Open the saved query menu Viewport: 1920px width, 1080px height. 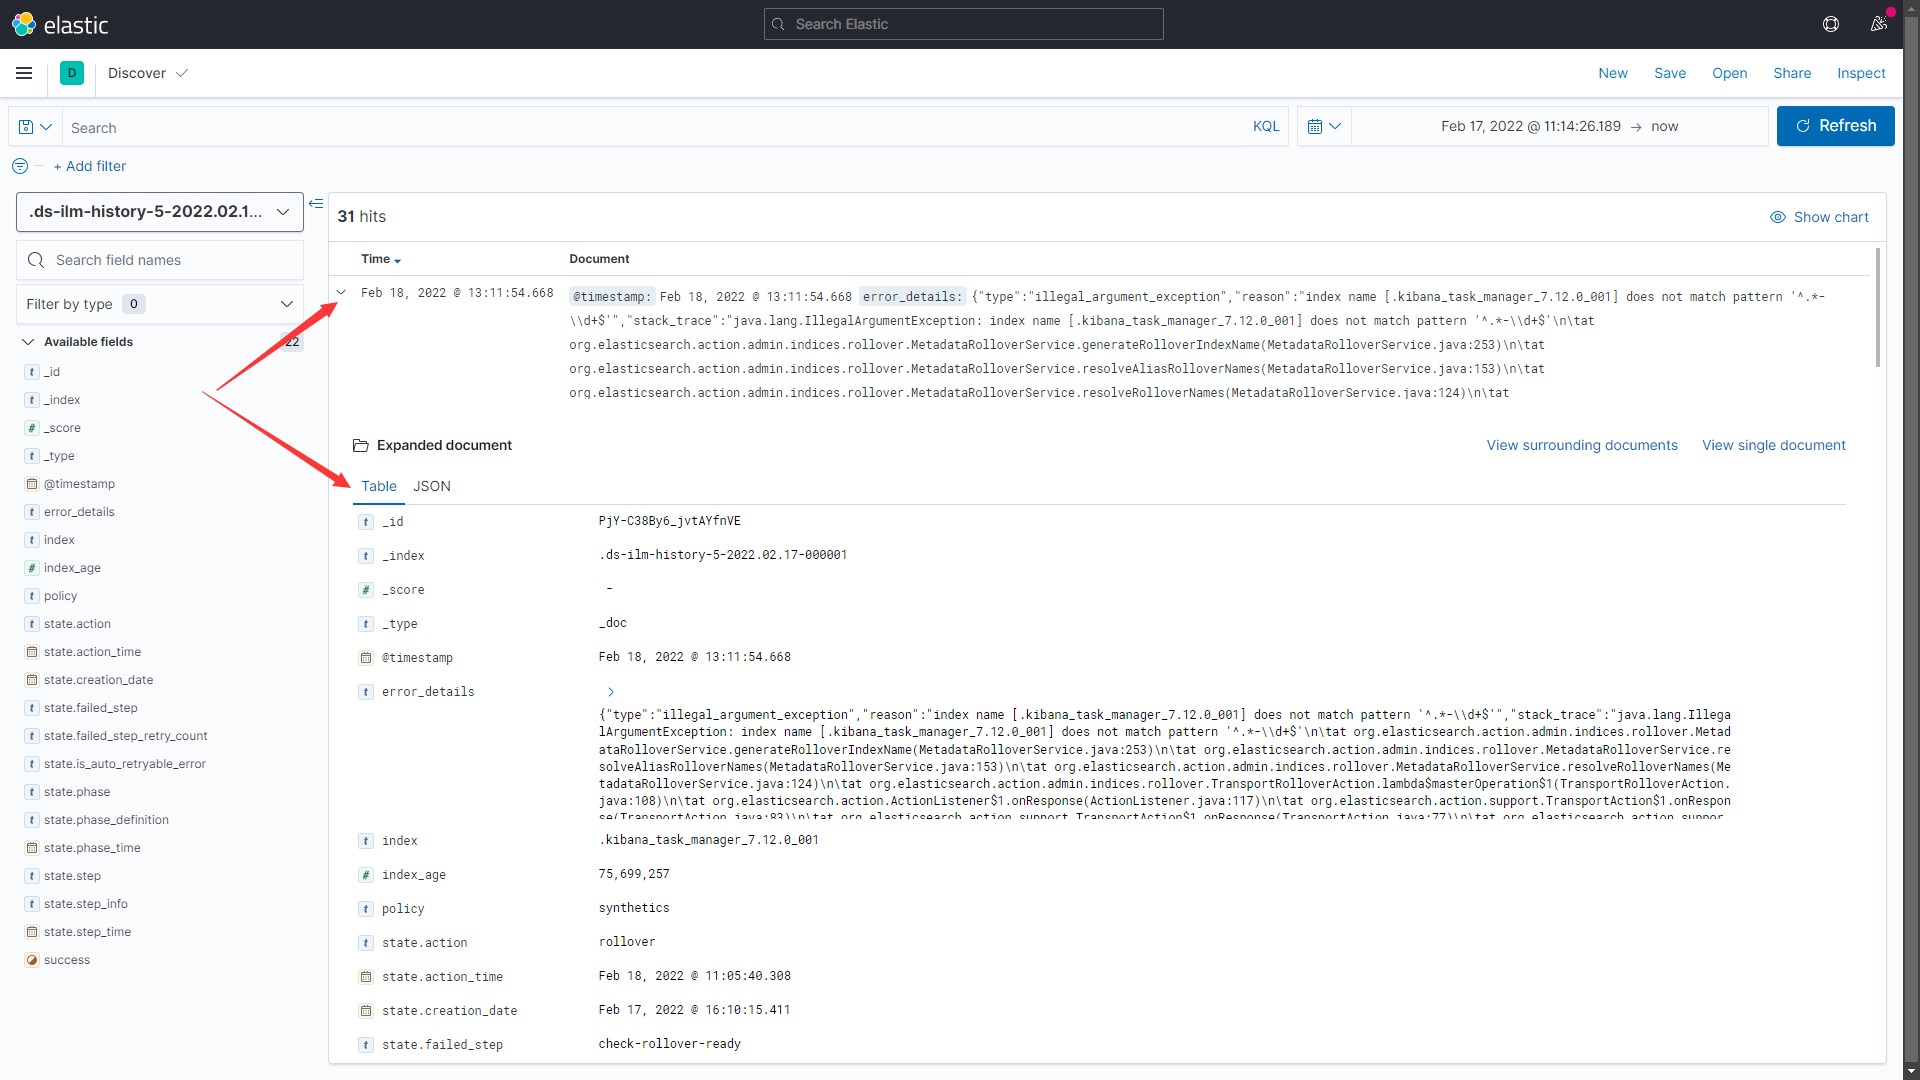pos(35,127)
